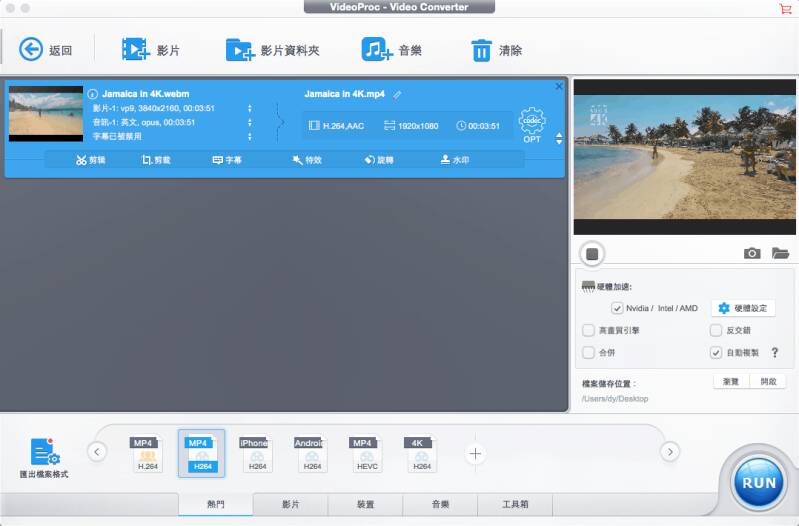Open the shopping cart icon

pyautogui.click(x=785, y=8)
